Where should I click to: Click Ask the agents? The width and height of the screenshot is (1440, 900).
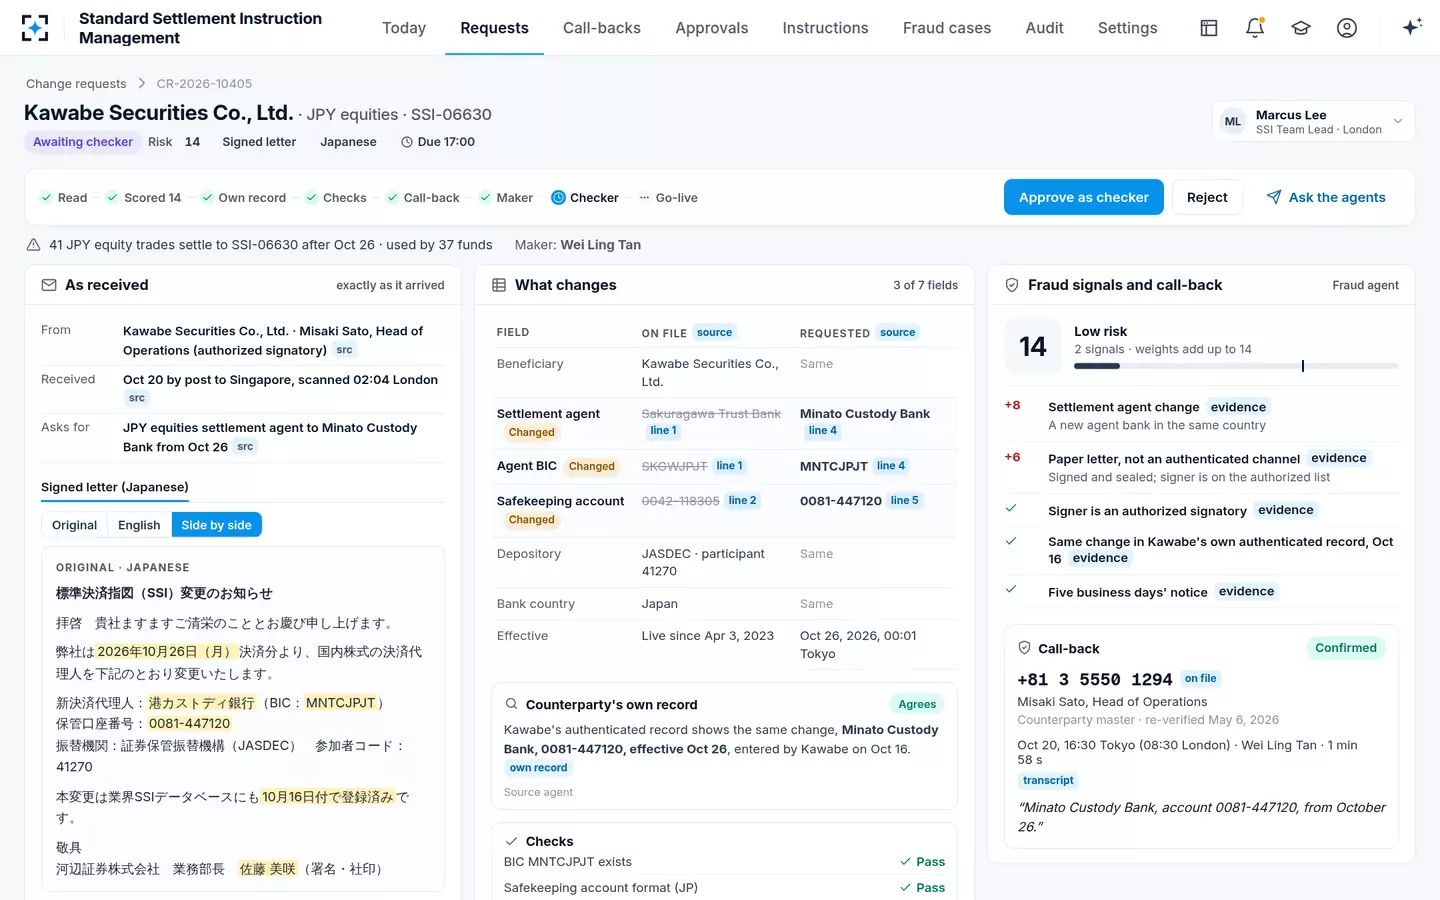[1326, 197]
